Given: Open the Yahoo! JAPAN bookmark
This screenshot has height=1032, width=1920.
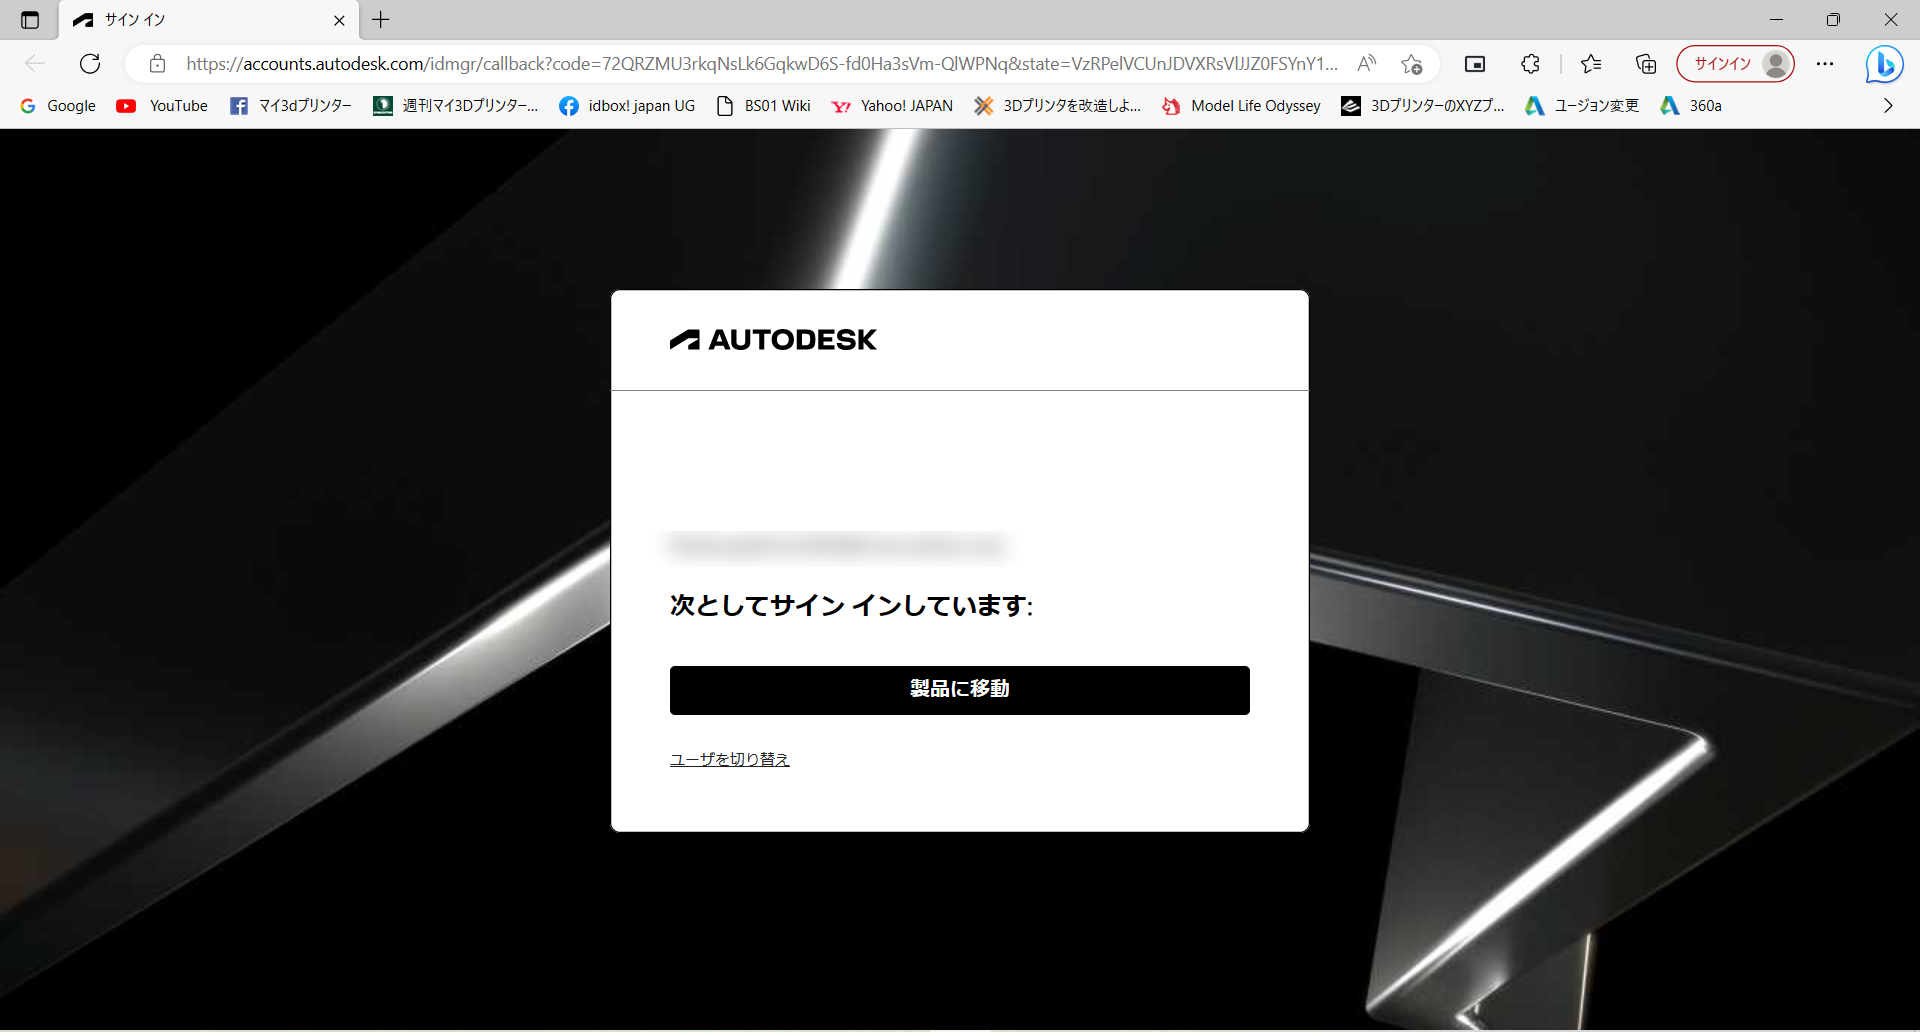Looking at the screenshot, I should (x=892, y=106).
